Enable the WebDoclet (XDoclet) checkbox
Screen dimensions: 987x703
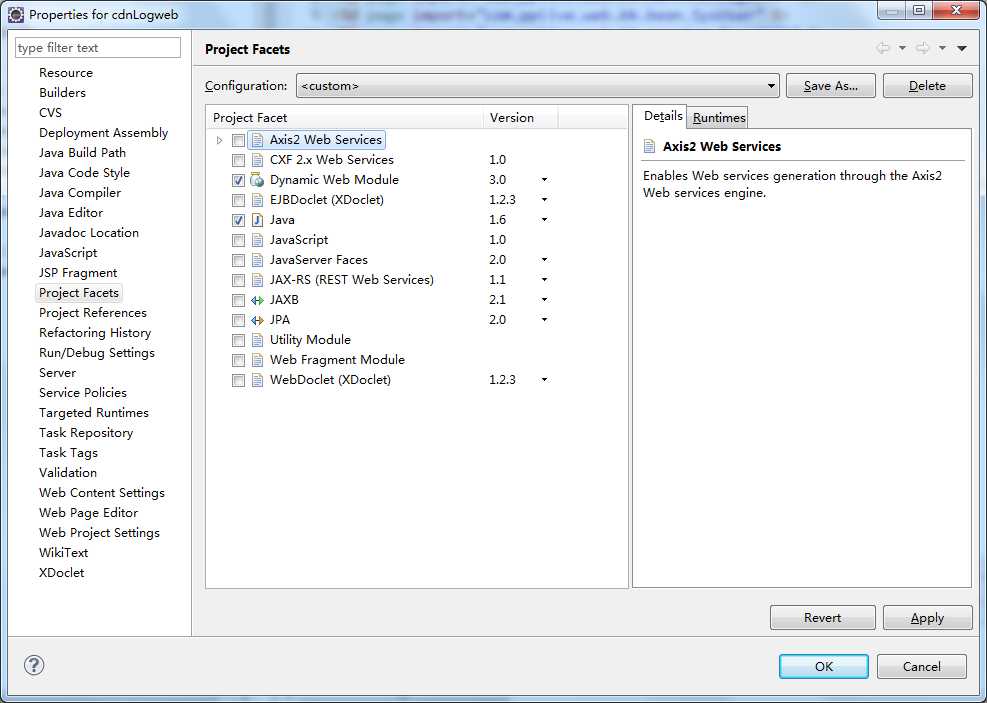(x=239, y=381)
